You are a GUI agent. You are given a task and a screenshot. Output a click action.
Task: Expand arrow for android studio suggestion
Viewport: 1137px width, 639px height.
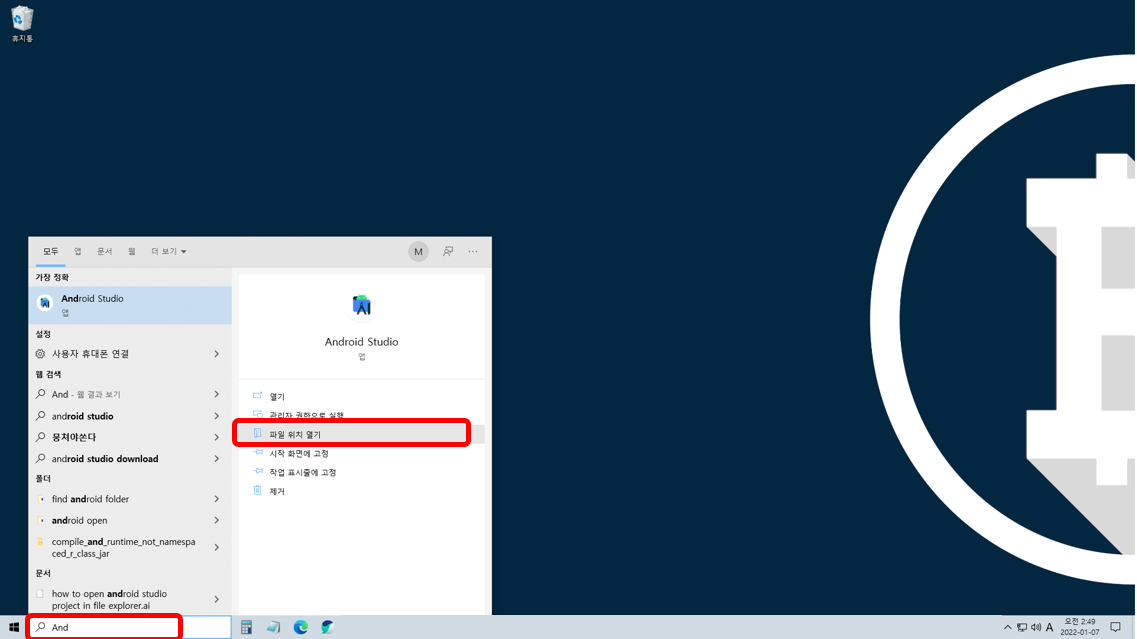(216, 416)
